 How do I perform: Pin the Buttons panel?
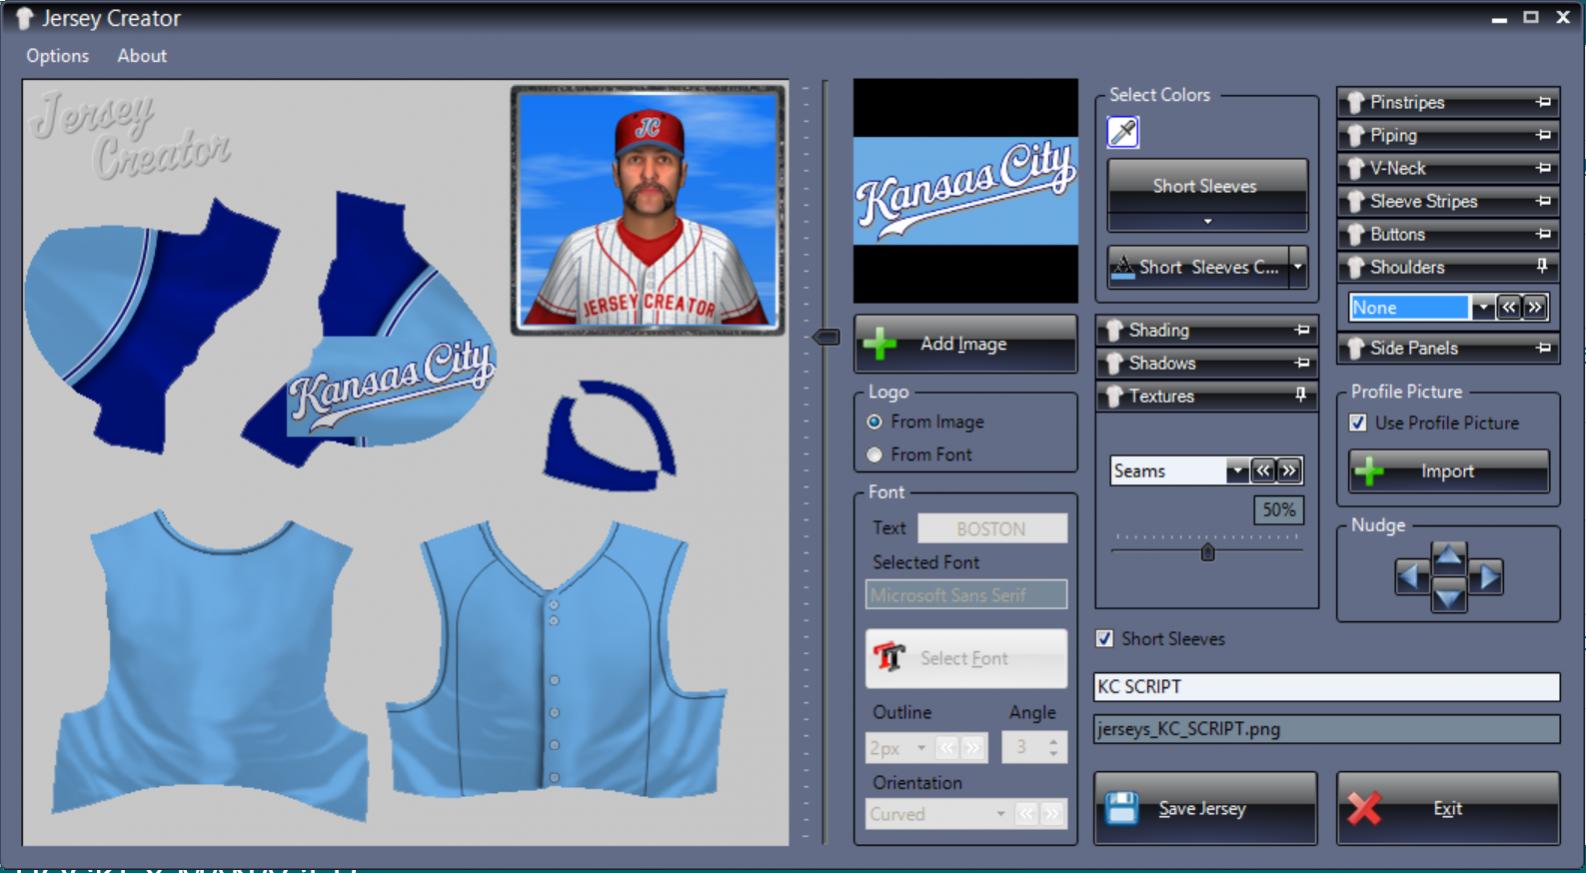click(1543, 234)
